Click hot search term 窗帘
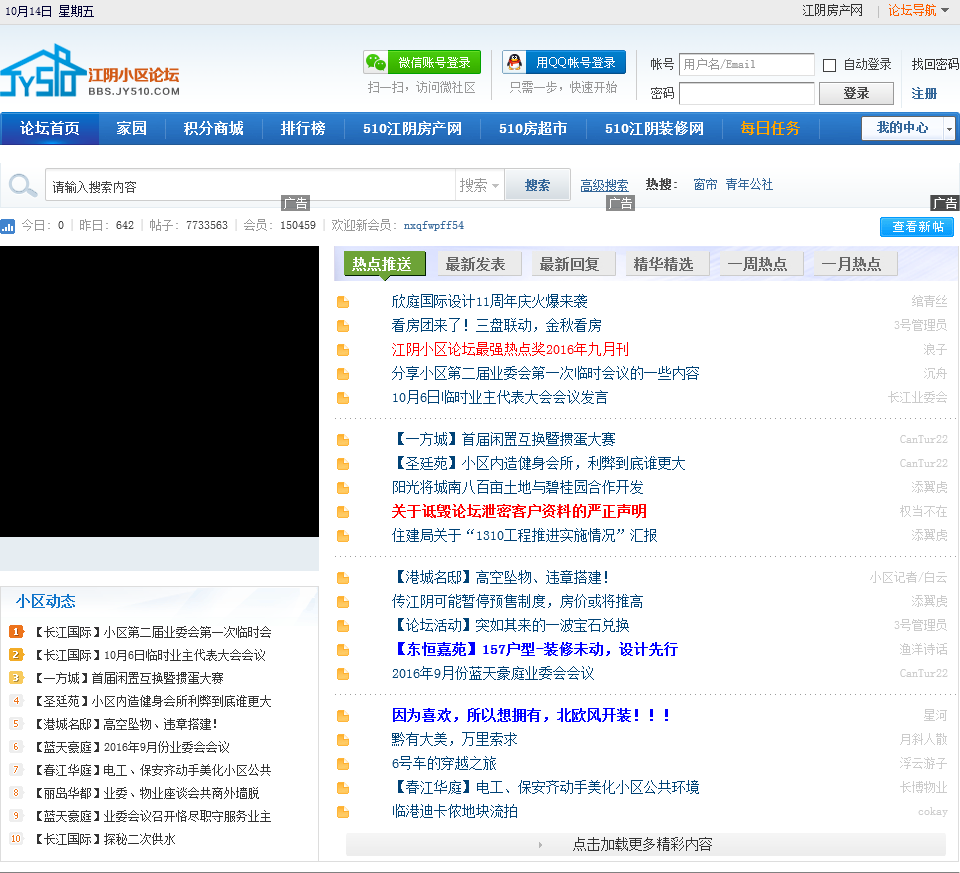Viewport: 960px width, 873px height. click(x=705, y=184)
